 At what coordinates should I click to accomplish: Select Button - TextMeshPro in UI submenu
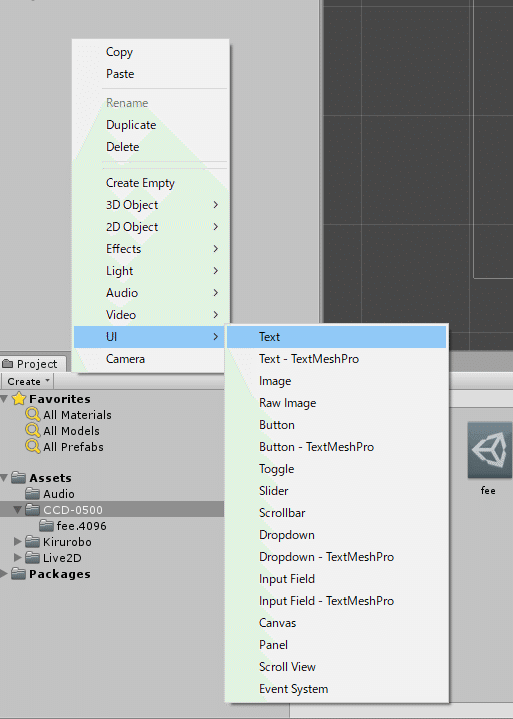coord(336,447)
